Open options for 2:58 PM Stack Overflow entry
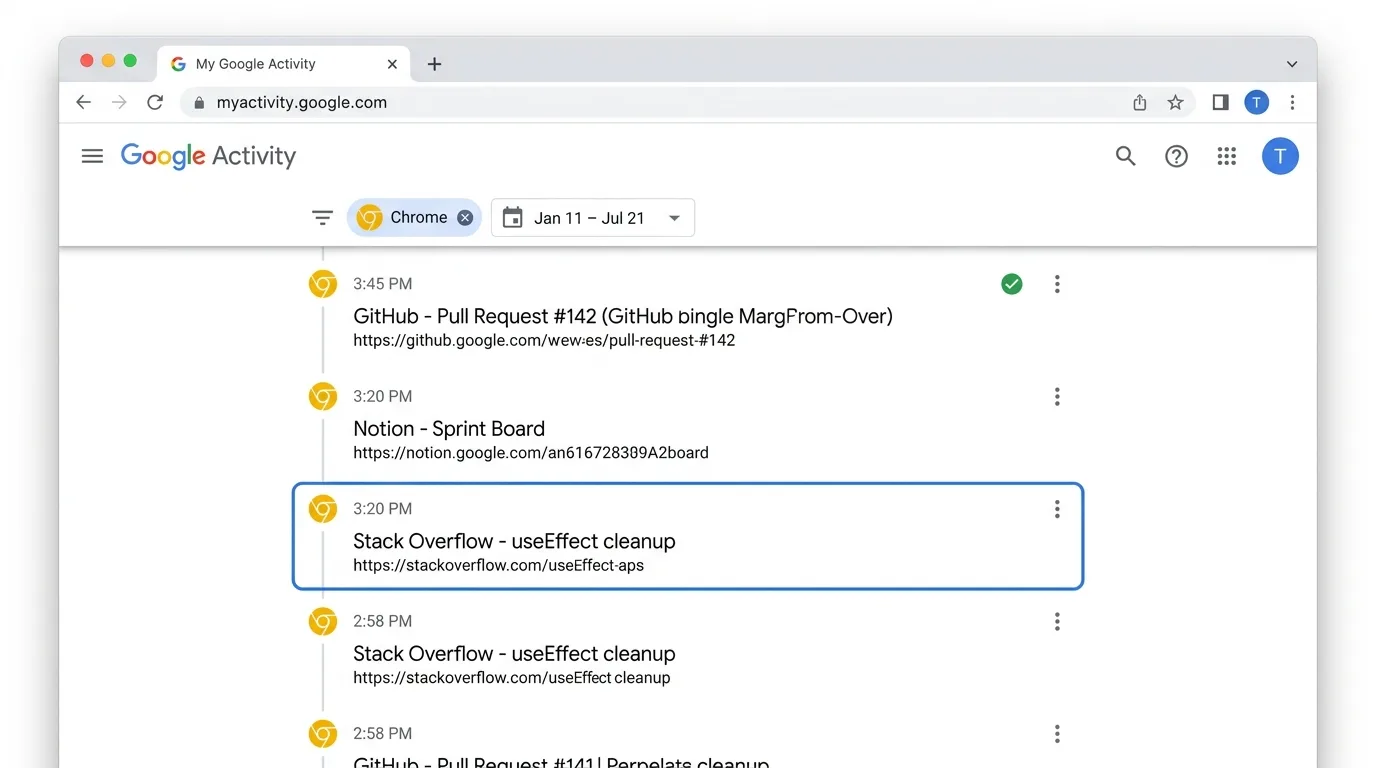 pyautogui.click(x=1057, y=622)
